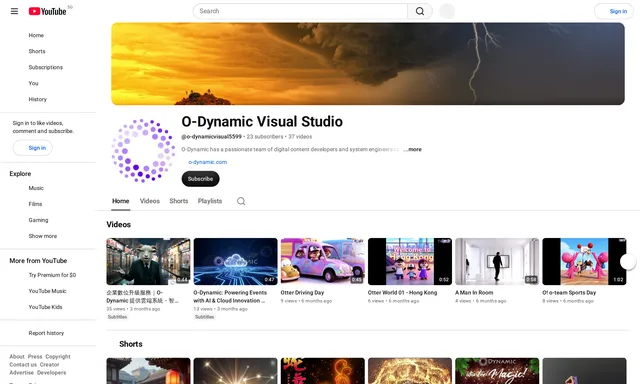Viewport: 640px width, 384px height.
Task: Expand channel description with ...more
Action: (413, 149)
